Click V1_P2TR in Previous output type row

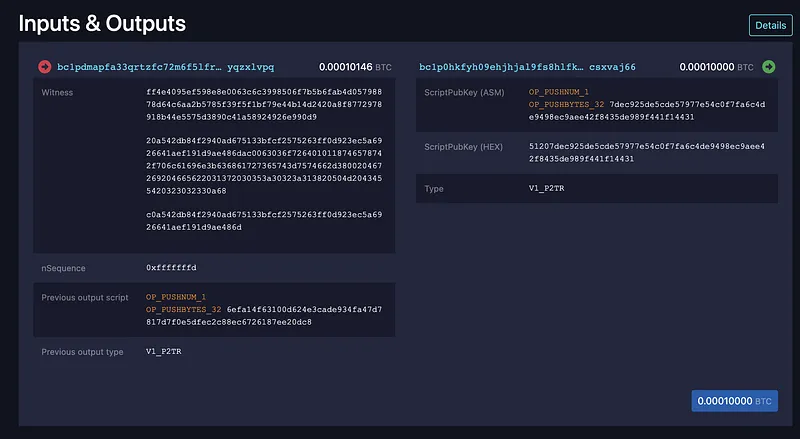[164, 351]
